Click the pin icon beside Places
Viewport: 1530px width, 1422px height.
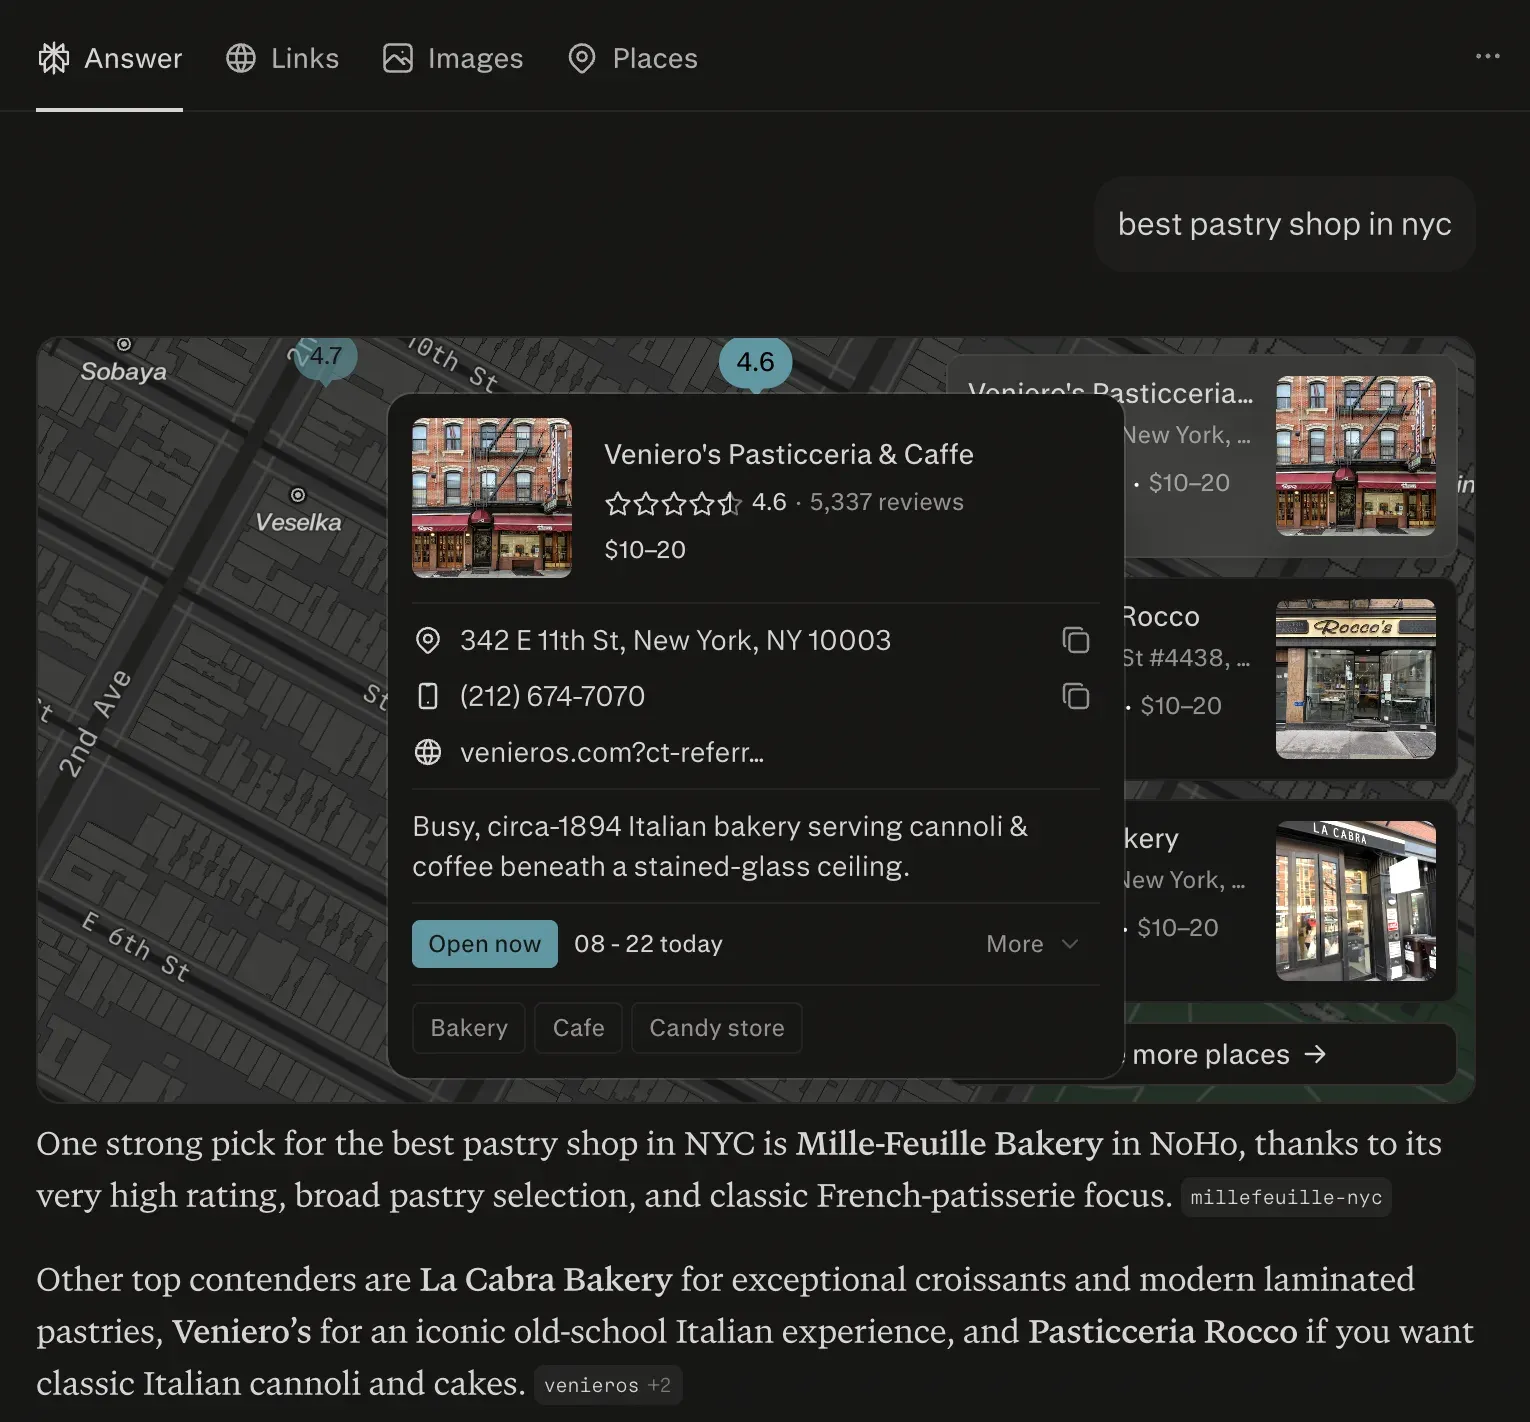tap(582, 58)
